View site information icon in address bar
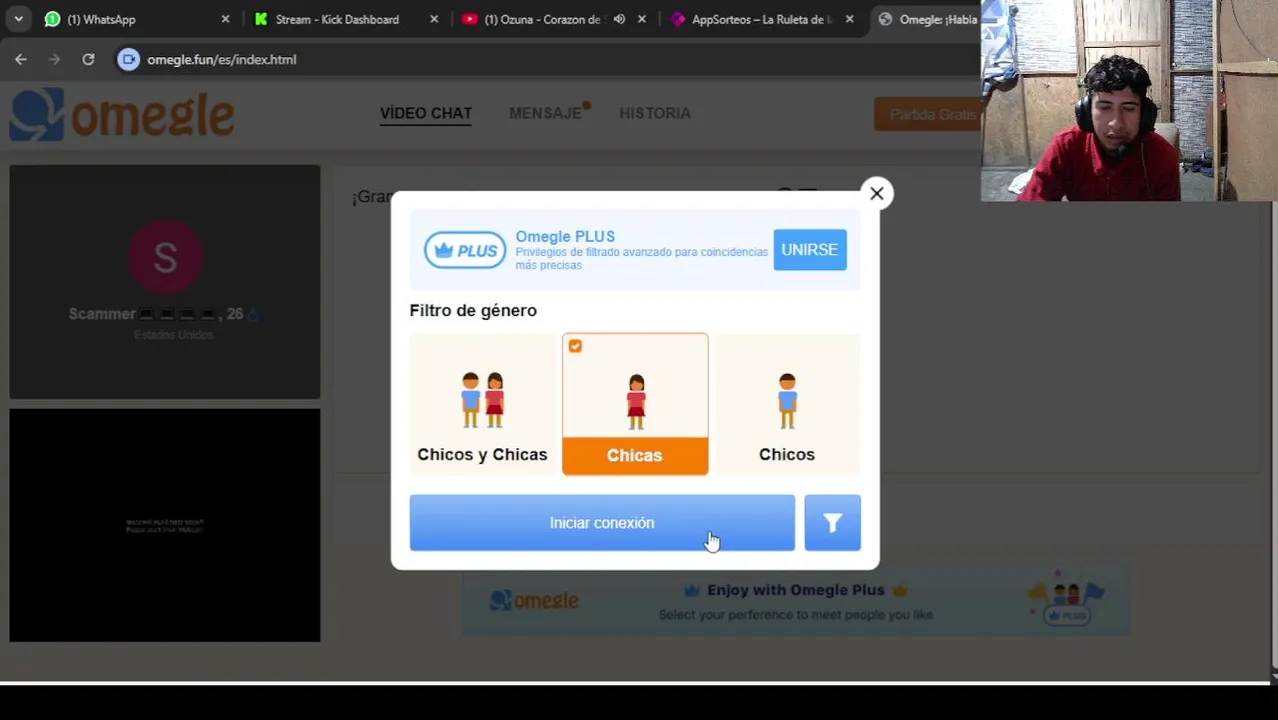 click(128, 60)
